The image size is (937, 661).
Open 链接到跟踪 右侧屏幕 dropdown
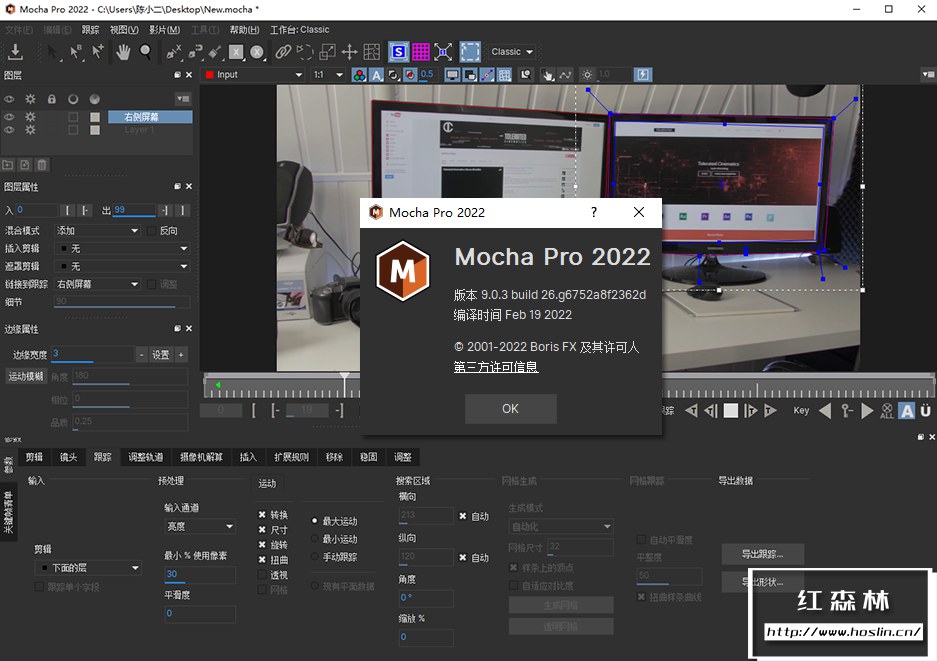pos(97,284)
